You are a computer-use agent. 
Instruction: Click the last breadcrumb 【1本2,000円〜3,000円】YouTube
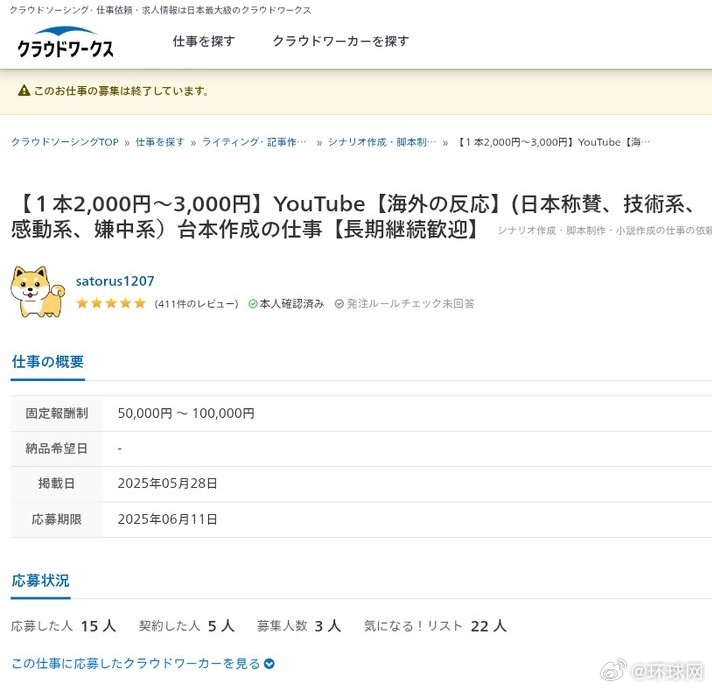point(553,142)
